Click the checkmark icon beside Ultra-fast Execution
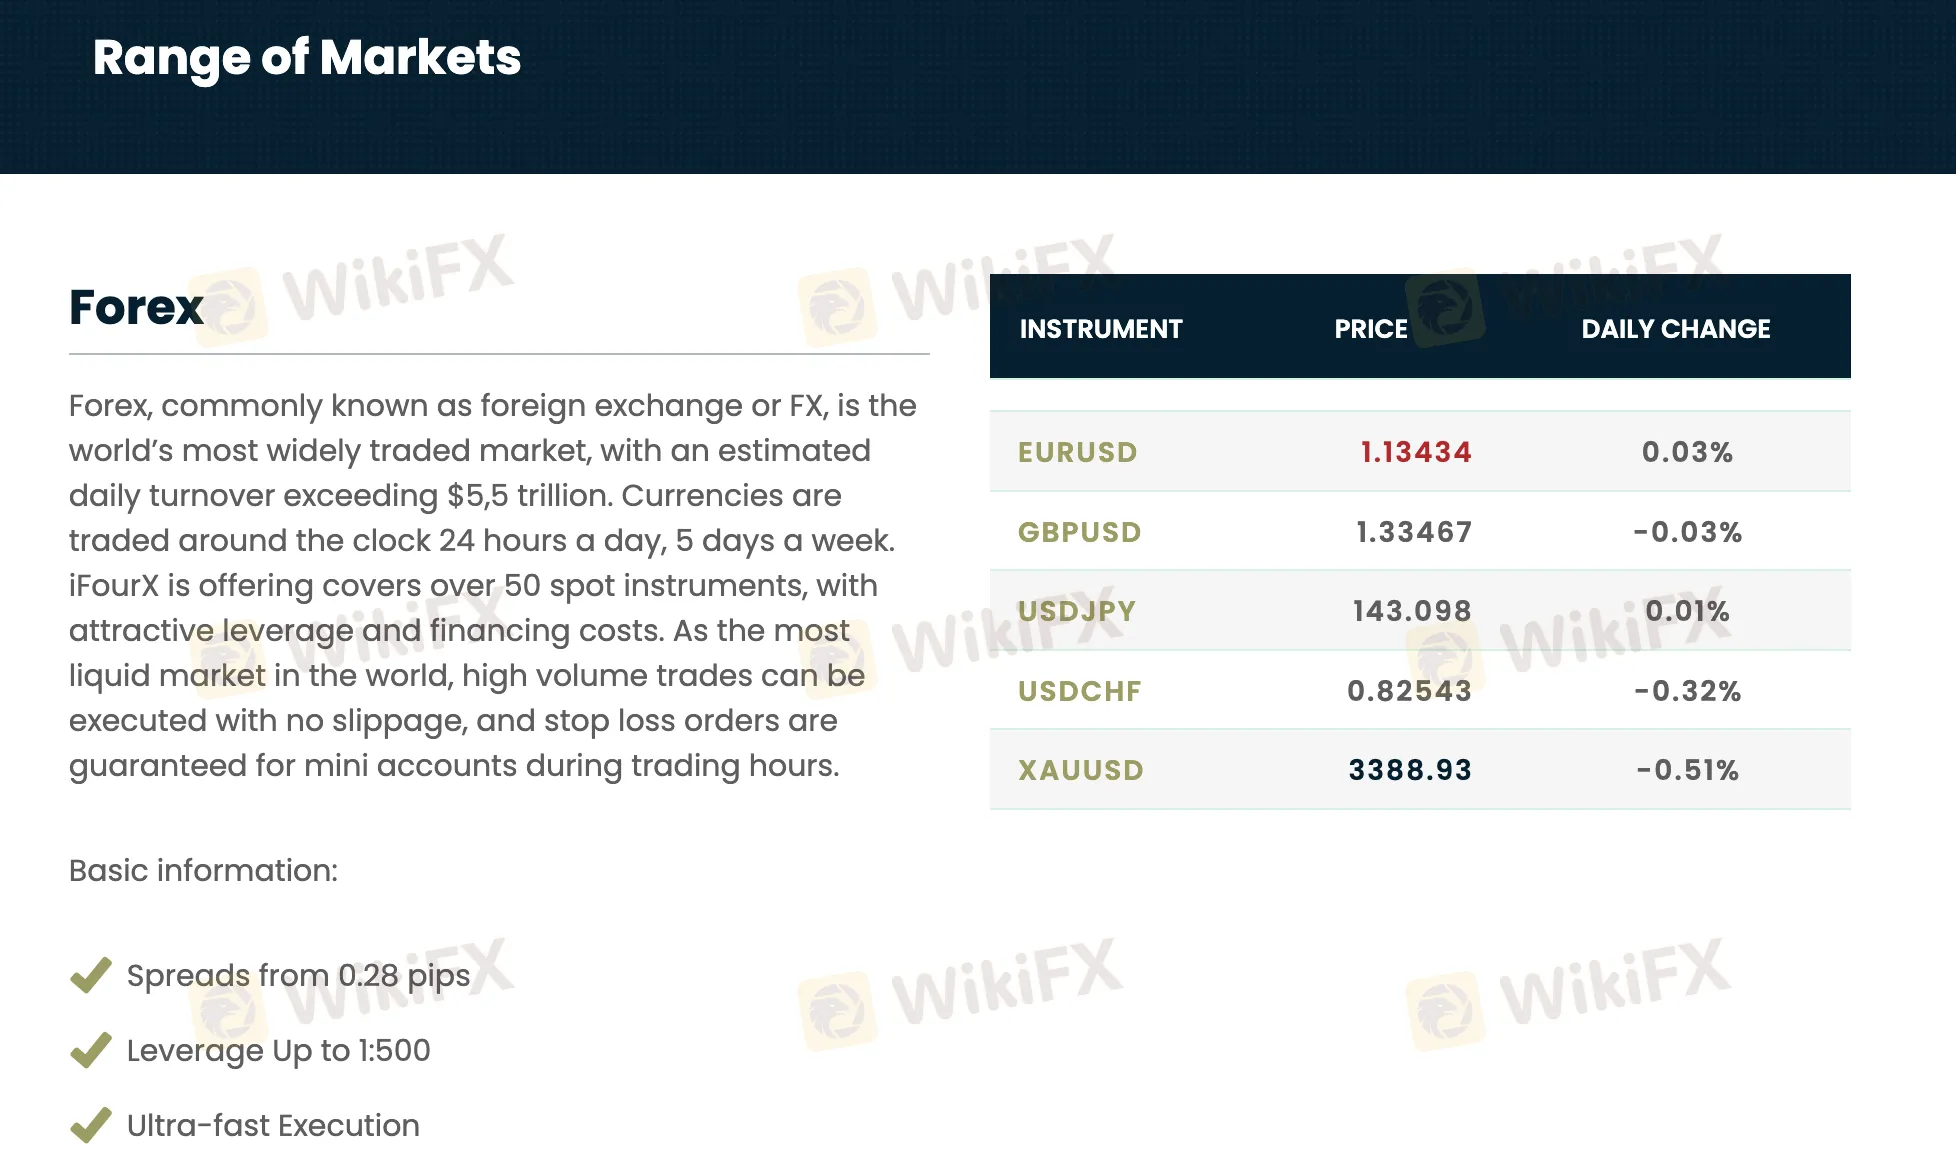This screenshot has height=1176, width=1956. pos(91,1125)
